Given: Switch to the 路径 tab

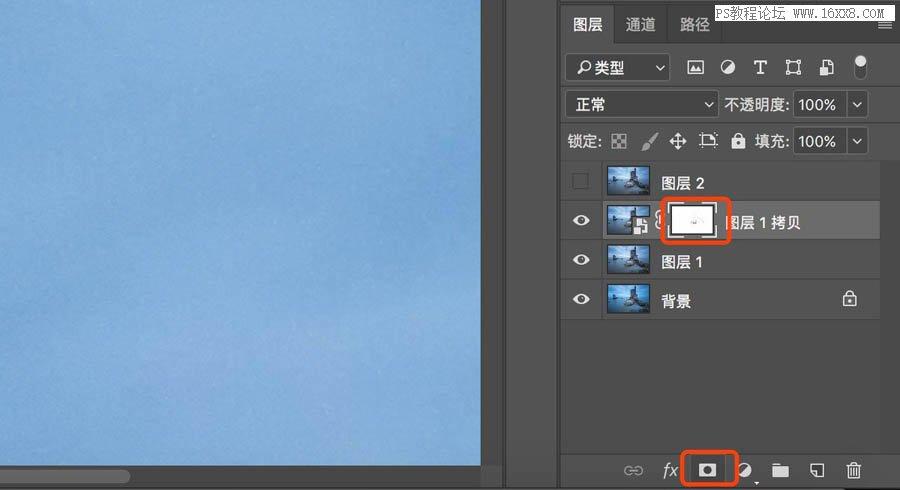Looking at the screenshot, I should point(694,25).
